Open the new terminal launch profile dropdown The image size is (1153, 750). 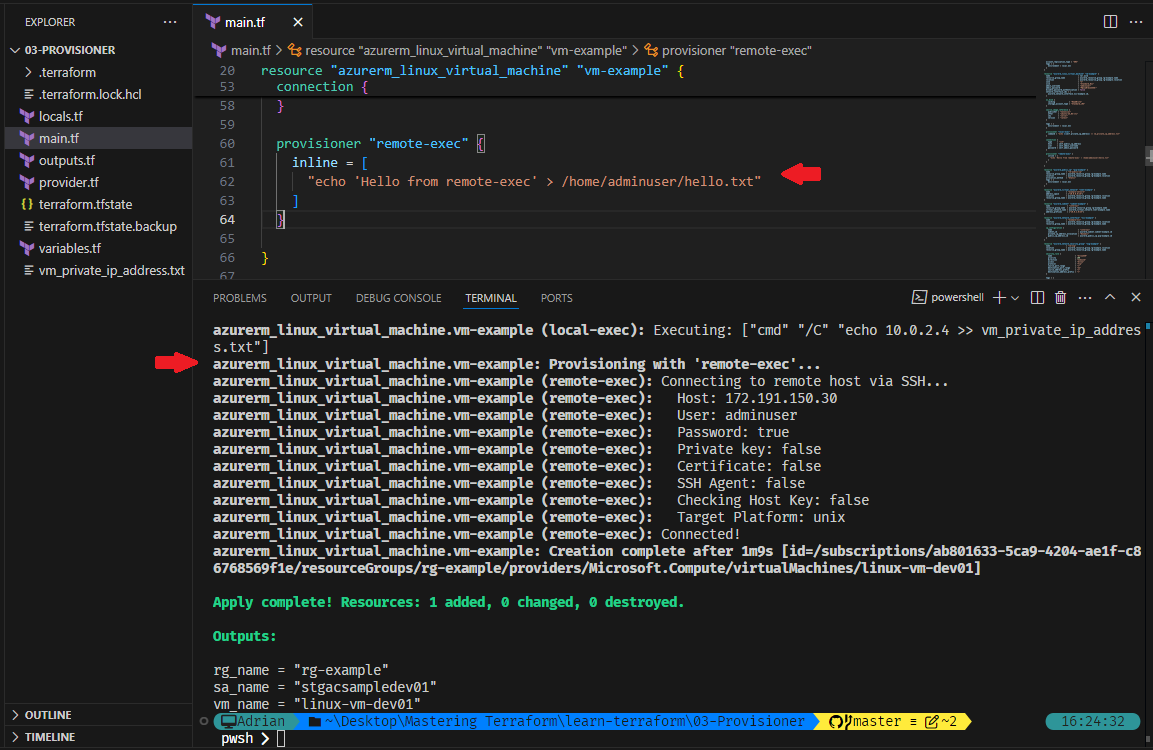click(1015, 298)
